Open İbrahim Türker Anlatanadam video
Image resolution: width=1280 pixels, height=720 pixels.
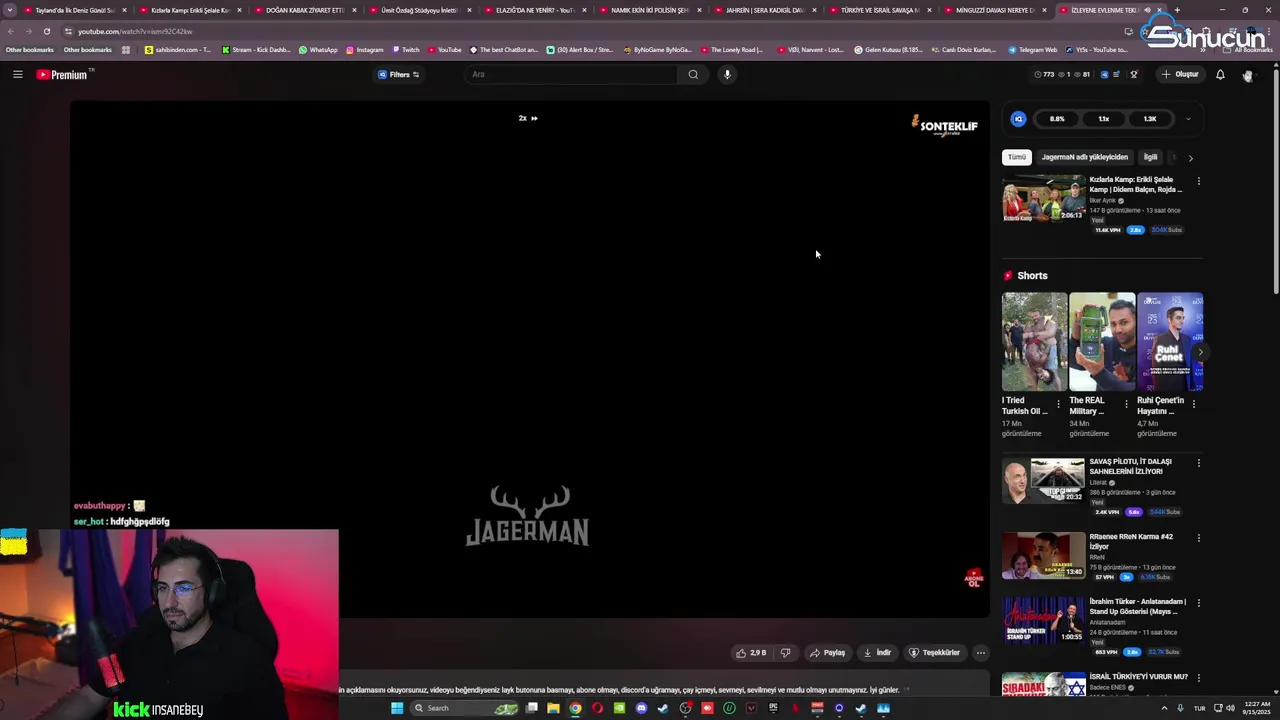[x=1043, y=620]
